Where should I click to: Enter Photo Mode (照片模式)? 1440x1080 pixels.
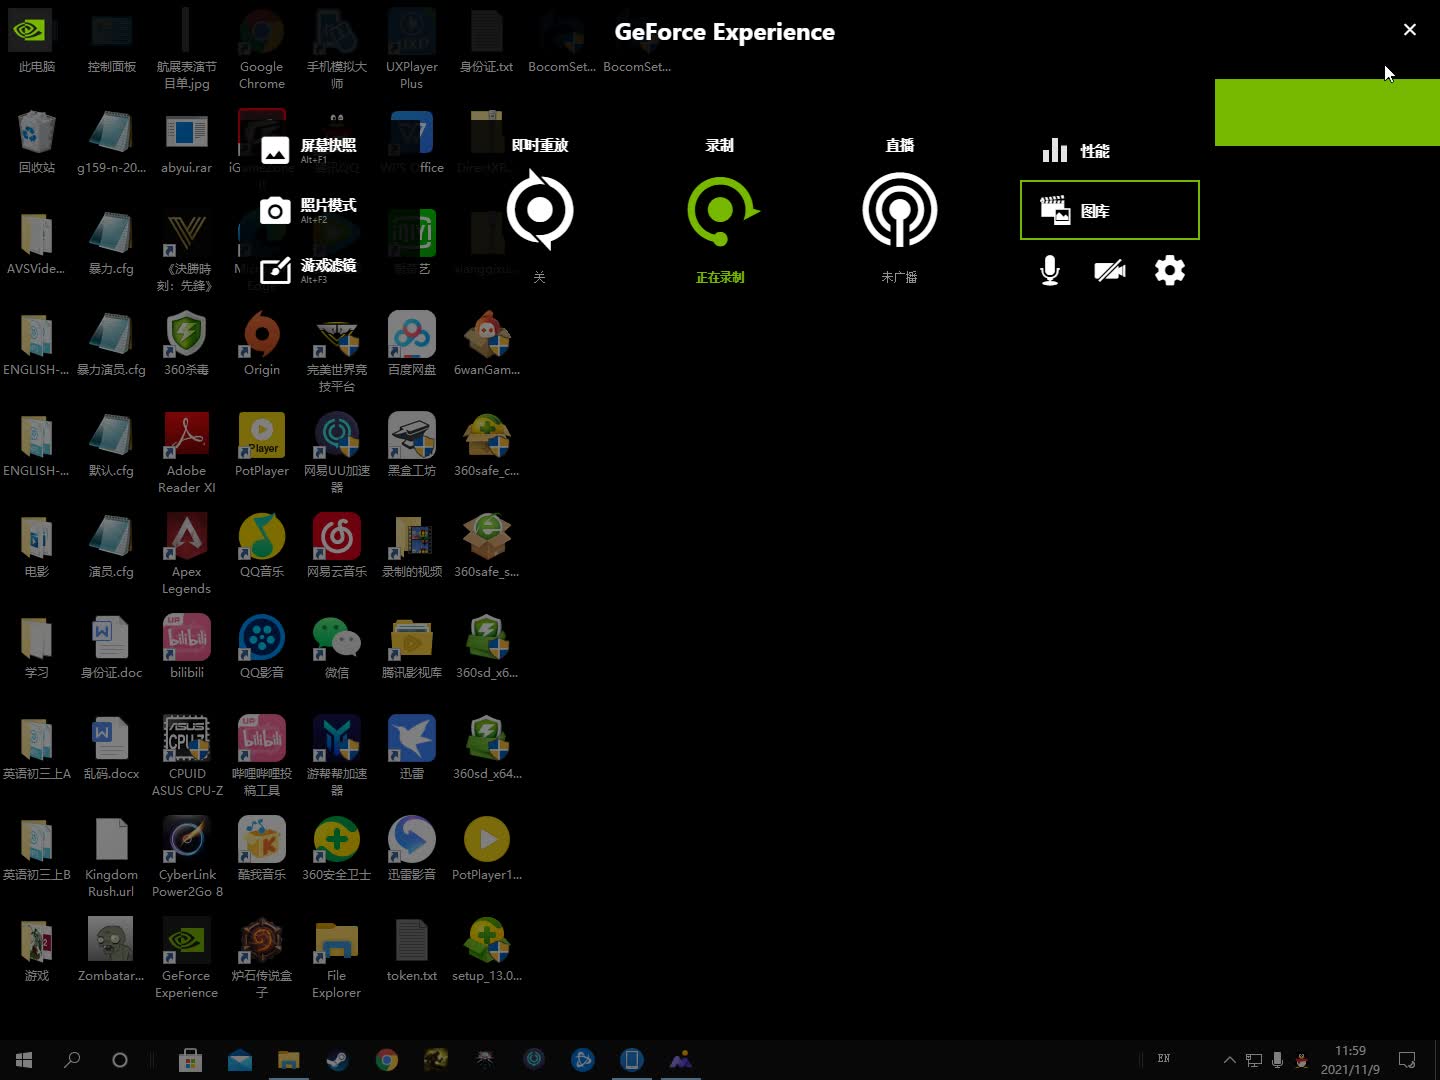[309, 210]
